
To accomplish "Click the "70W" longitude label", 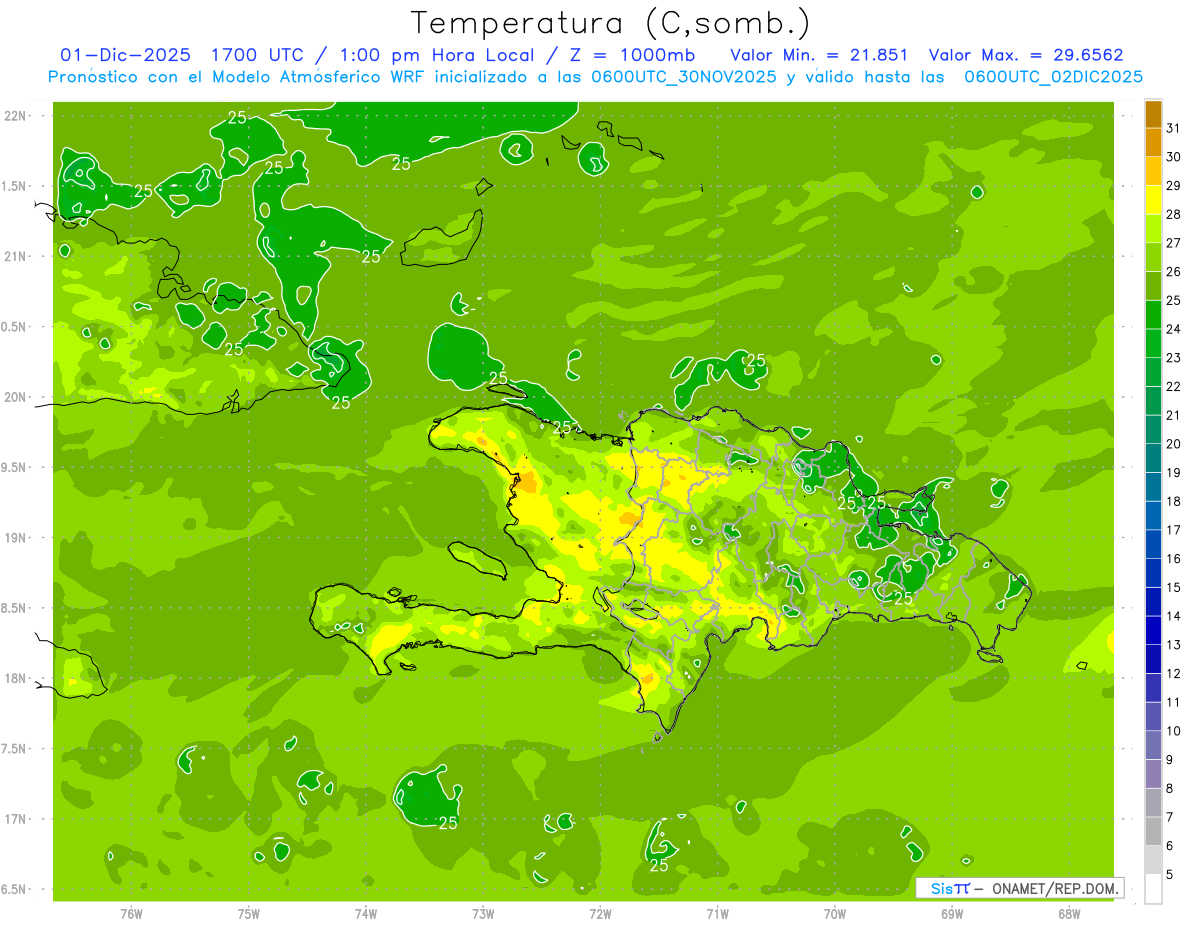I will click(x=835, y=914).
